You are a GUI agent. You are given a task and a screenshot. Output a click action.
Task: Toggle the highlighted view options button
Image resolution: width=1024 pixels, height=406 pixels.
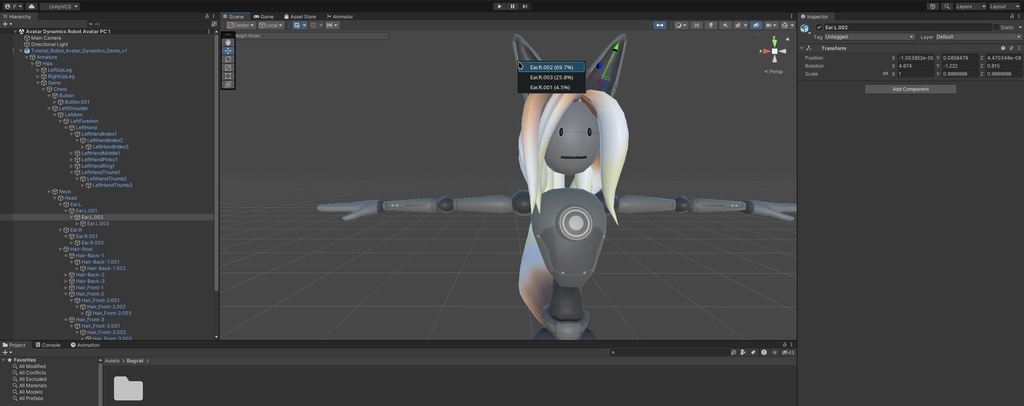pyautogui.click(x=660, y=25)
